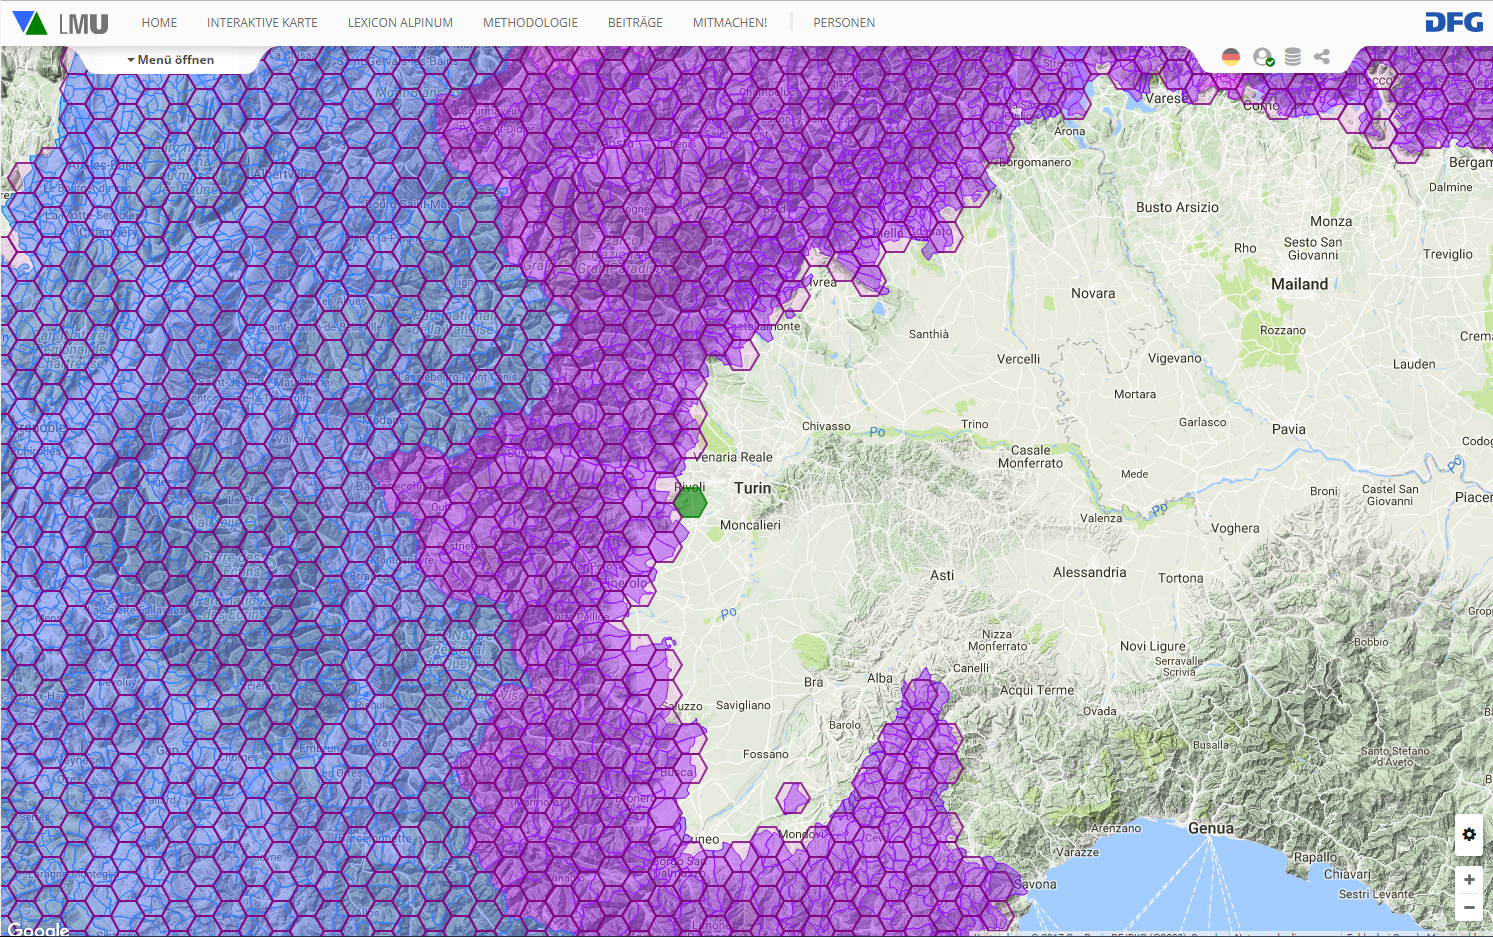This screenshot has height=937, width=1493.
Task: Open the BEITRÄGE menu entry
Action: pos(635,23)
